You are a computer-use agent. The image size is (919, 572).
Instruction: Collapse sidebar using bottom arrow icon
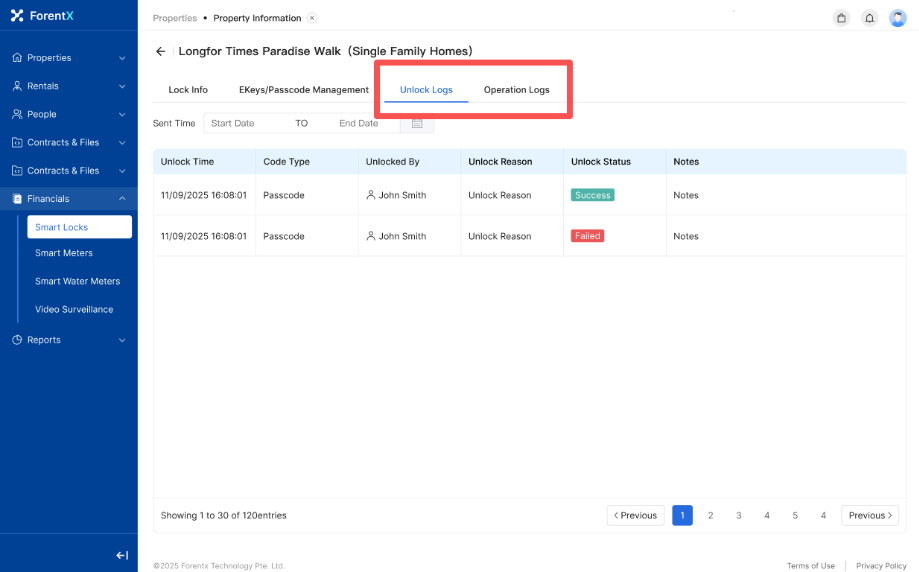click(x=122, y=555)
